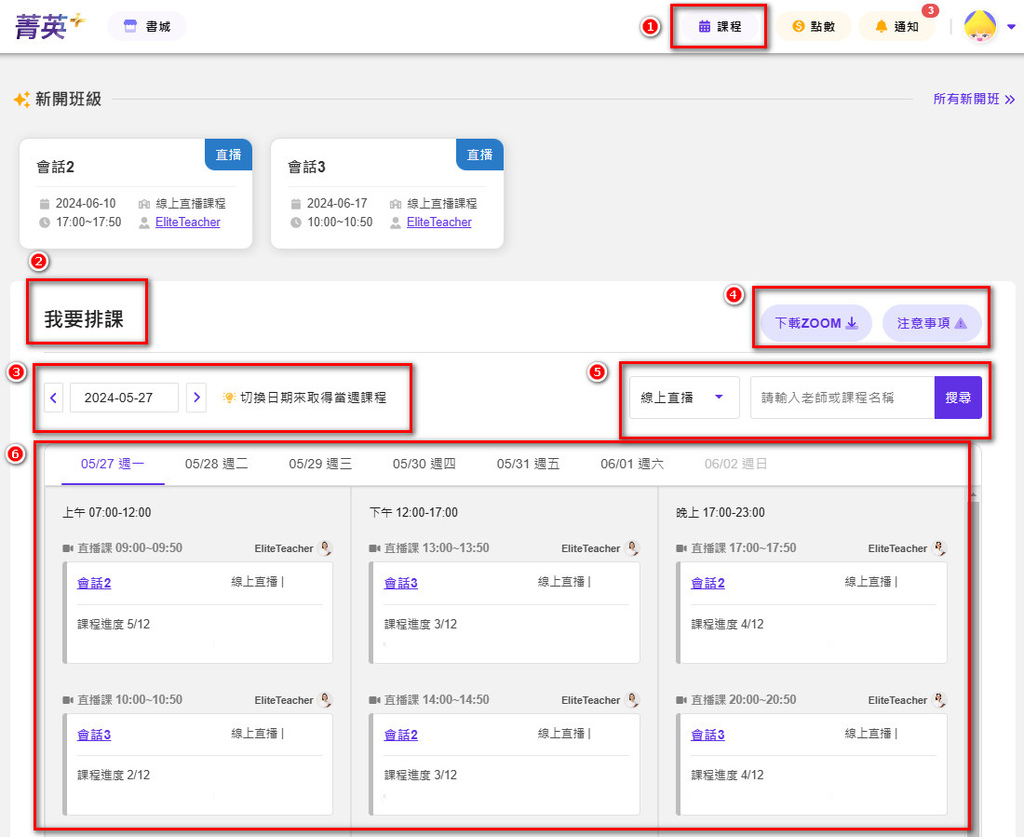
Task: Click teacher avatar for 09:00~09:50 class
Action: (325, 548)
